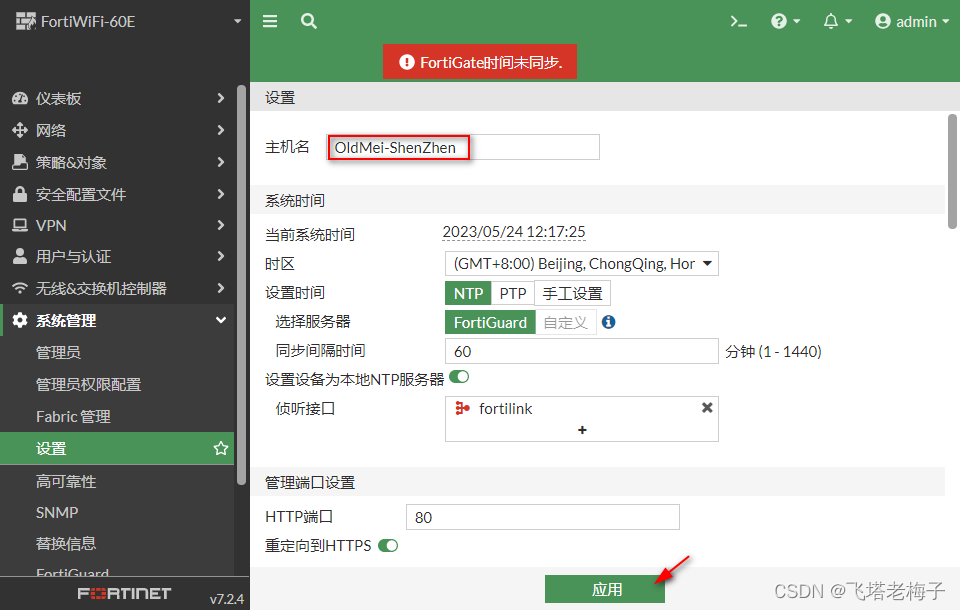Remove the fortilink interface with X
This screenshot has width=960, height=610.
tap(707, 407)
